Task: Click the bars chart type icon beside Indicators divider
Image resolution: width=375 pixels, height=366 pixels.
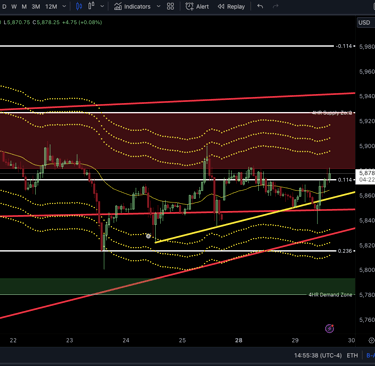Action: 91,6
